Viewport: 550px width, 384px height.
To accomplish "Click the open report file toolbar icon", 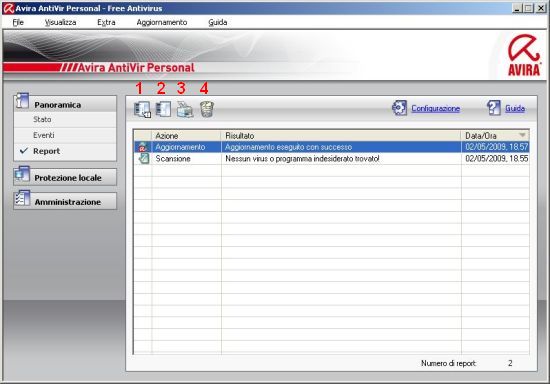I will pyautogui.click(x=163, y=109).
